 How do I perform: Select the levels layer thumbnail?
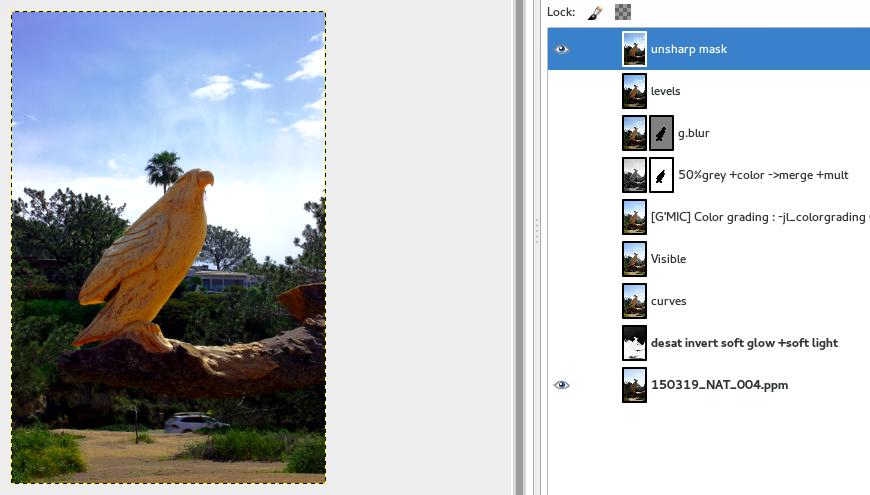tap(634, 91)
